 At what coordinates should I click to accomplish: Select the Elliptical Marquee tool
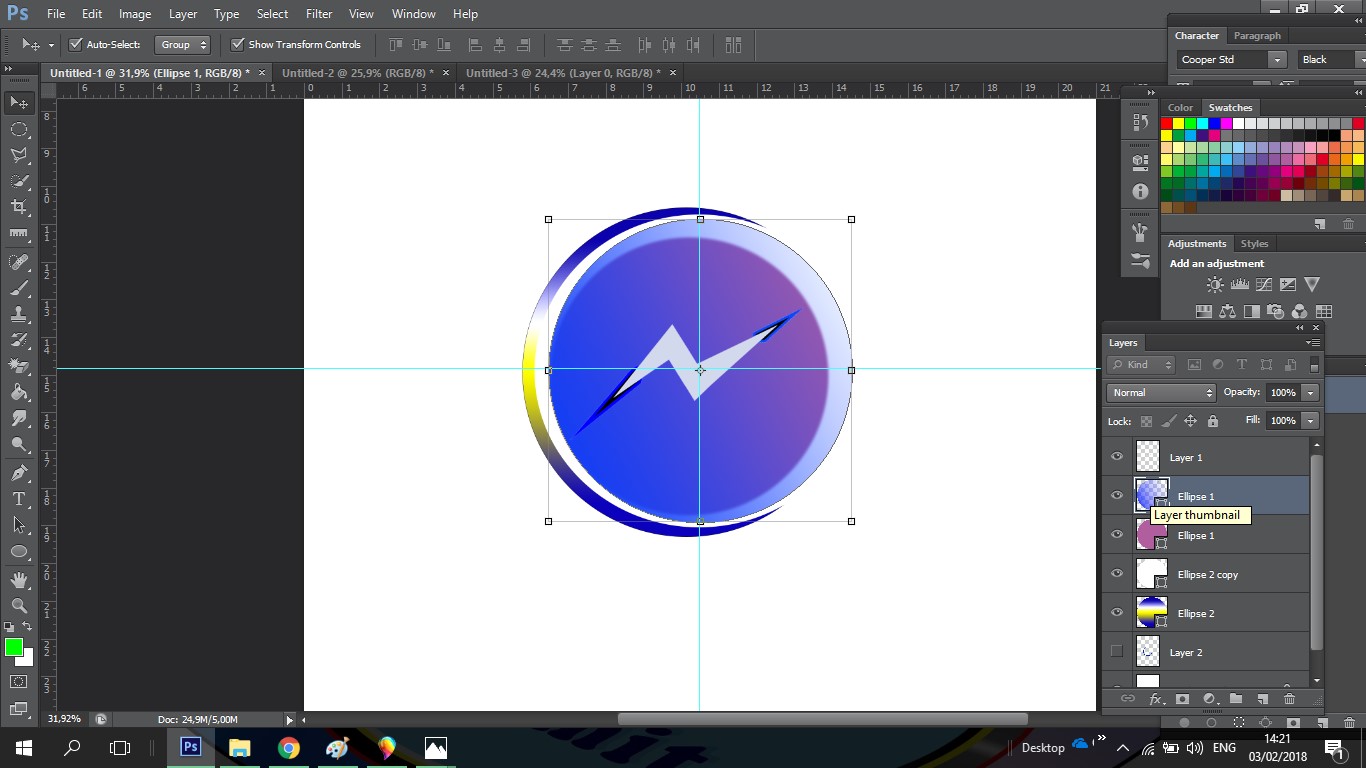pos(19,129)
